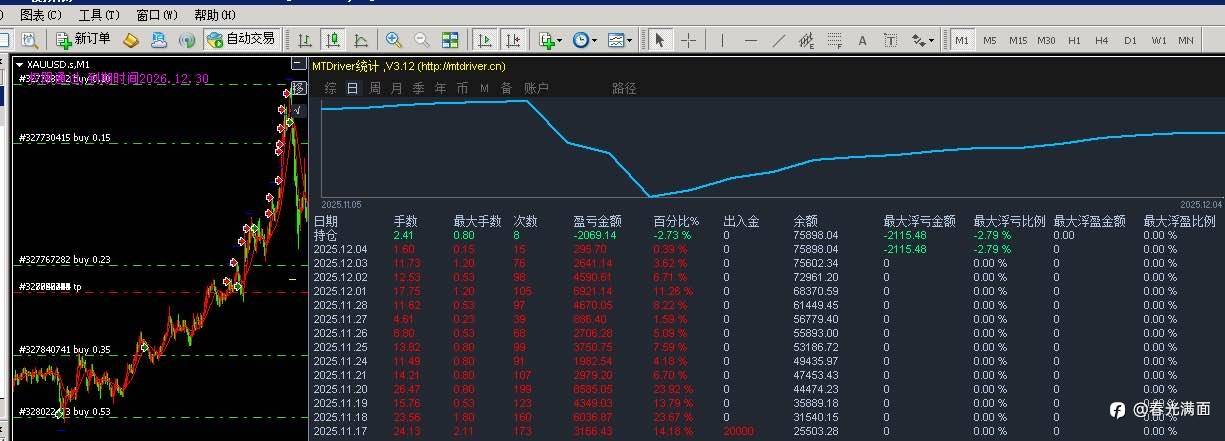Select the 账户 account tab
Image resolution: width=1225 pixels, height=441 pixels.
(536, 88)
